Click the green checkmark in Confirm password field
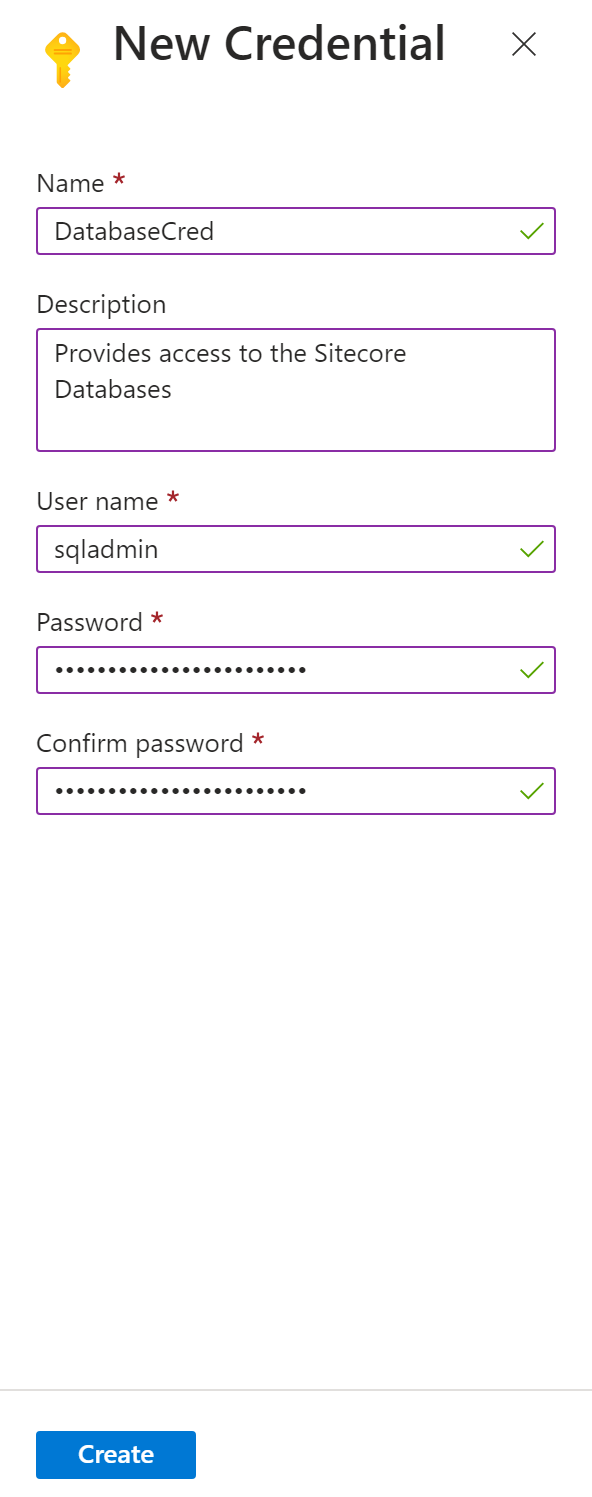 click(532, 792)
